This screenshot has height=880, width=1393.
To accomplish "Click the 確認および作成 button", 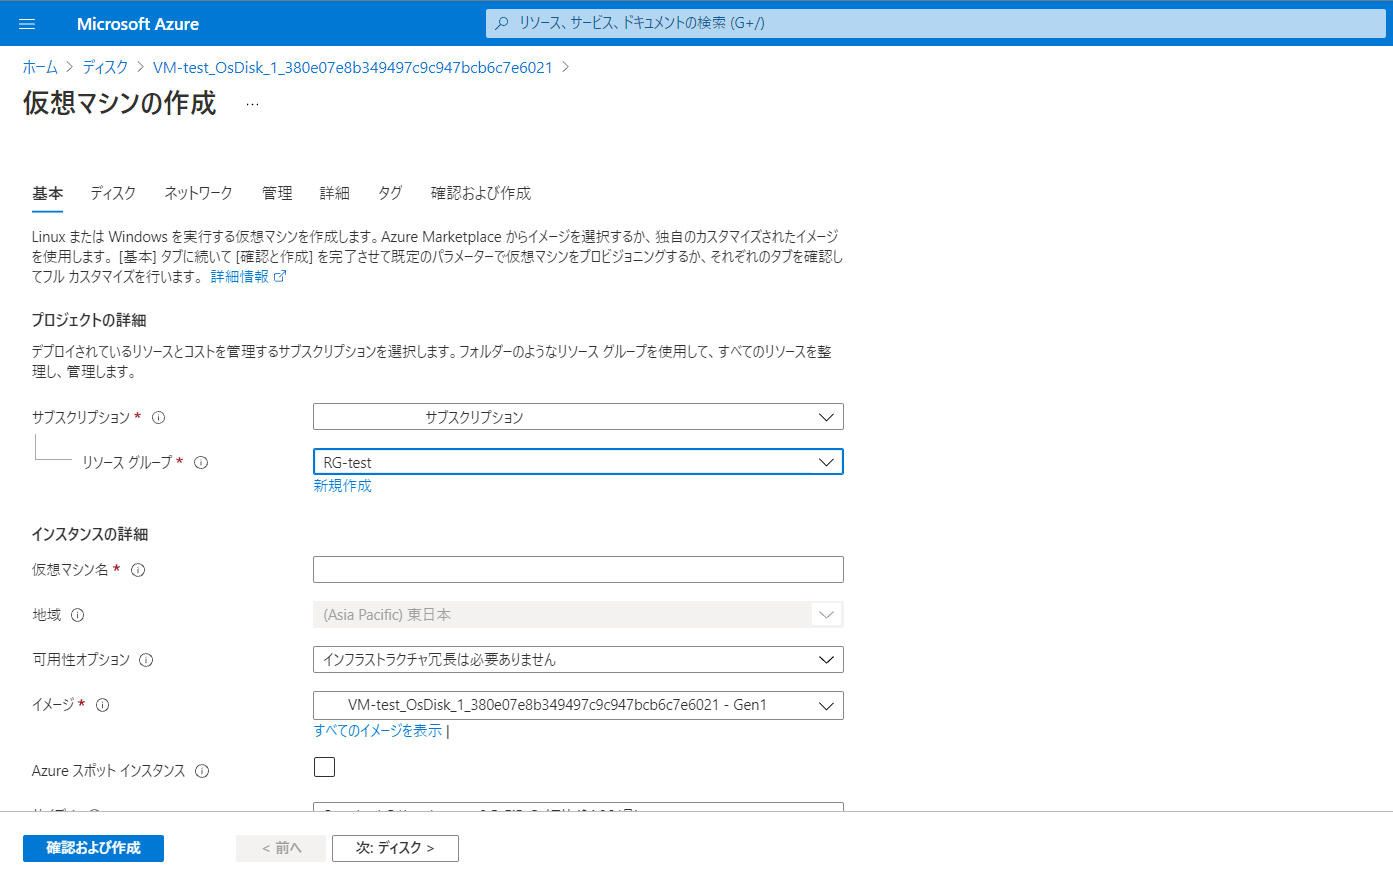I will [x=92, y=848].
